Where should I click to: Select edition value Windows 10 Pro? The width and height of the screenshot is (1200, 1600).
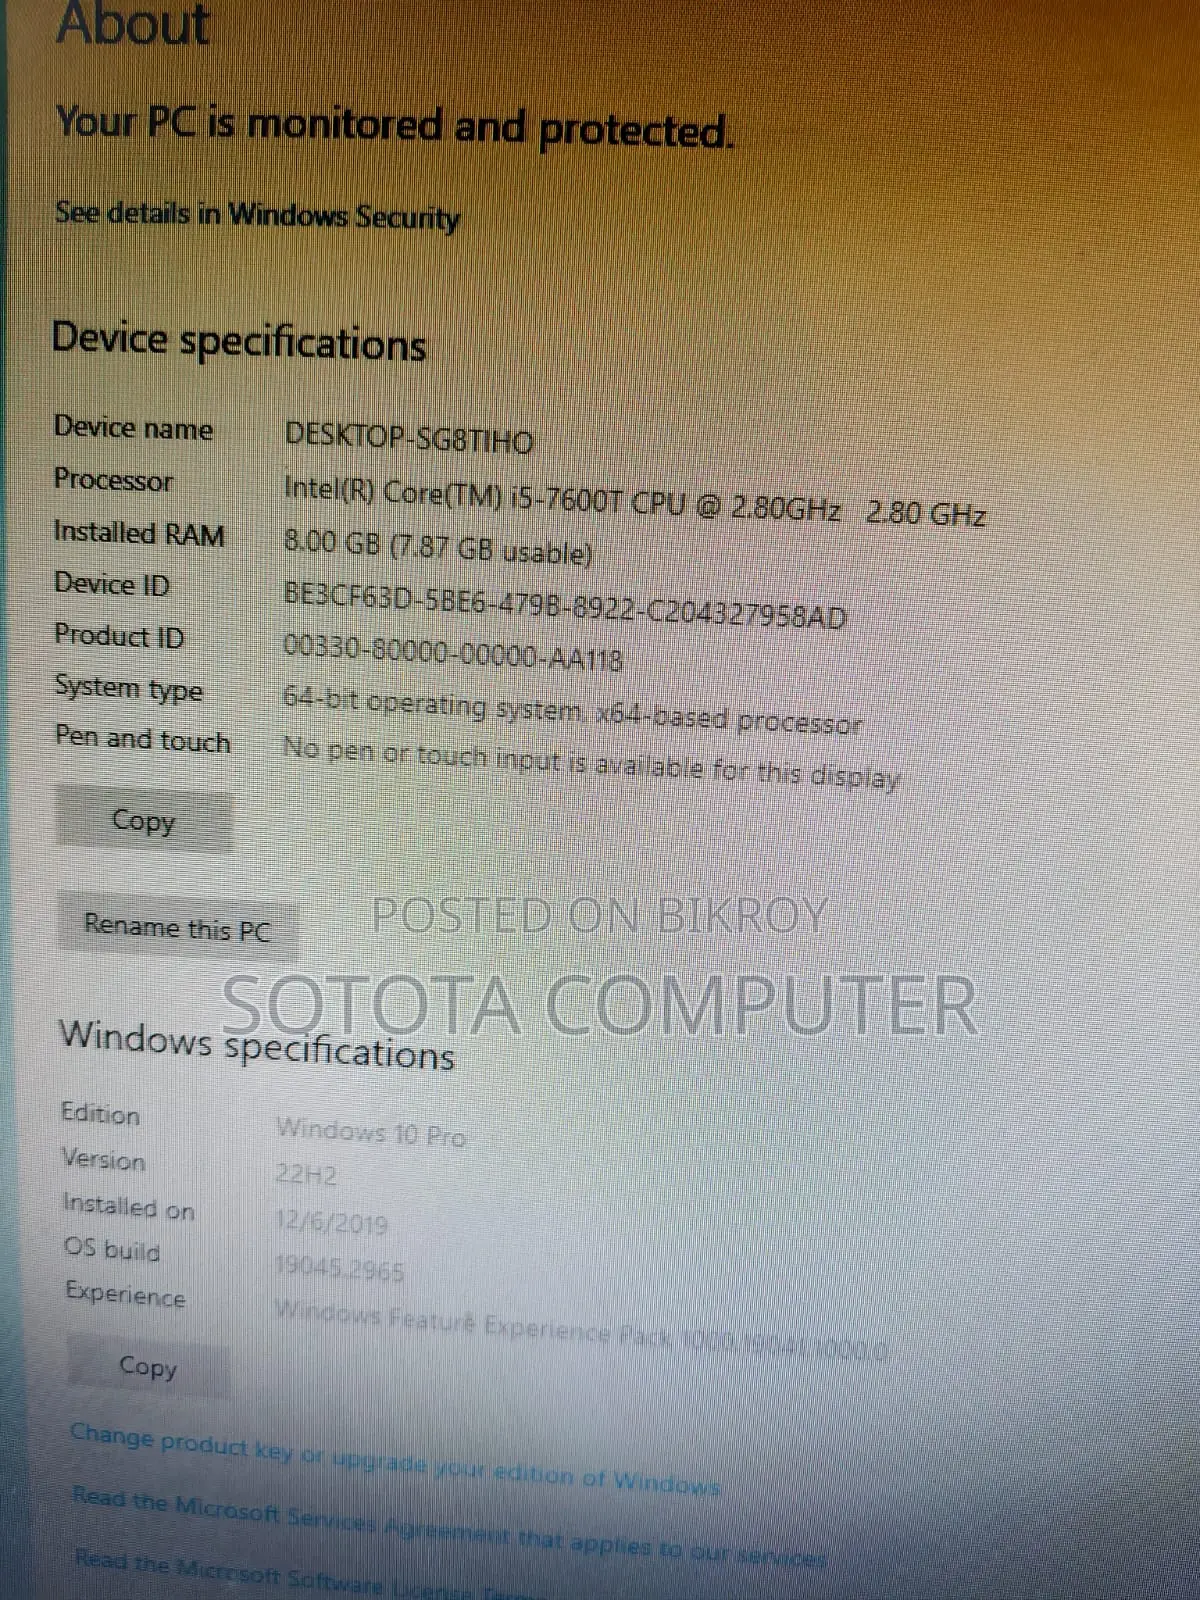point(371,1134)
